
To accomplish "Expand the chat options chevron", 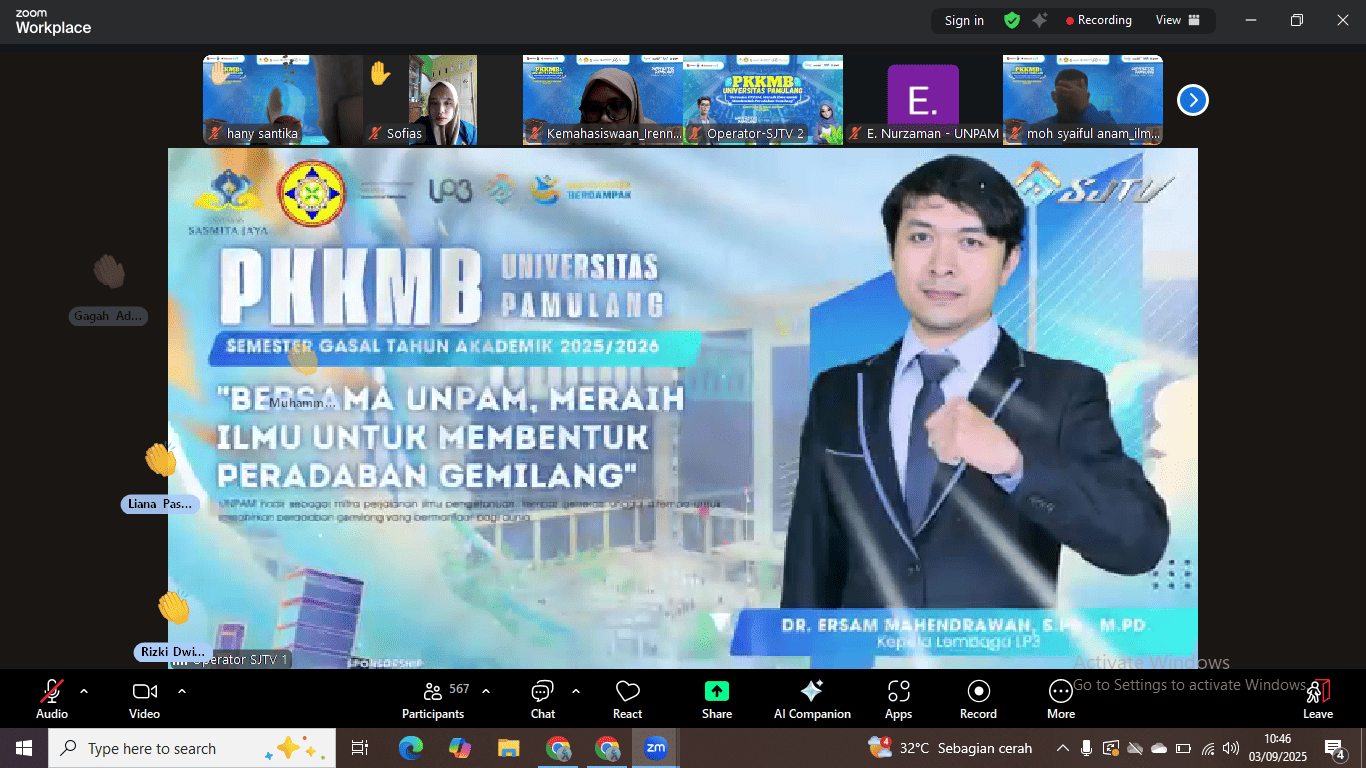I will 575,691.
